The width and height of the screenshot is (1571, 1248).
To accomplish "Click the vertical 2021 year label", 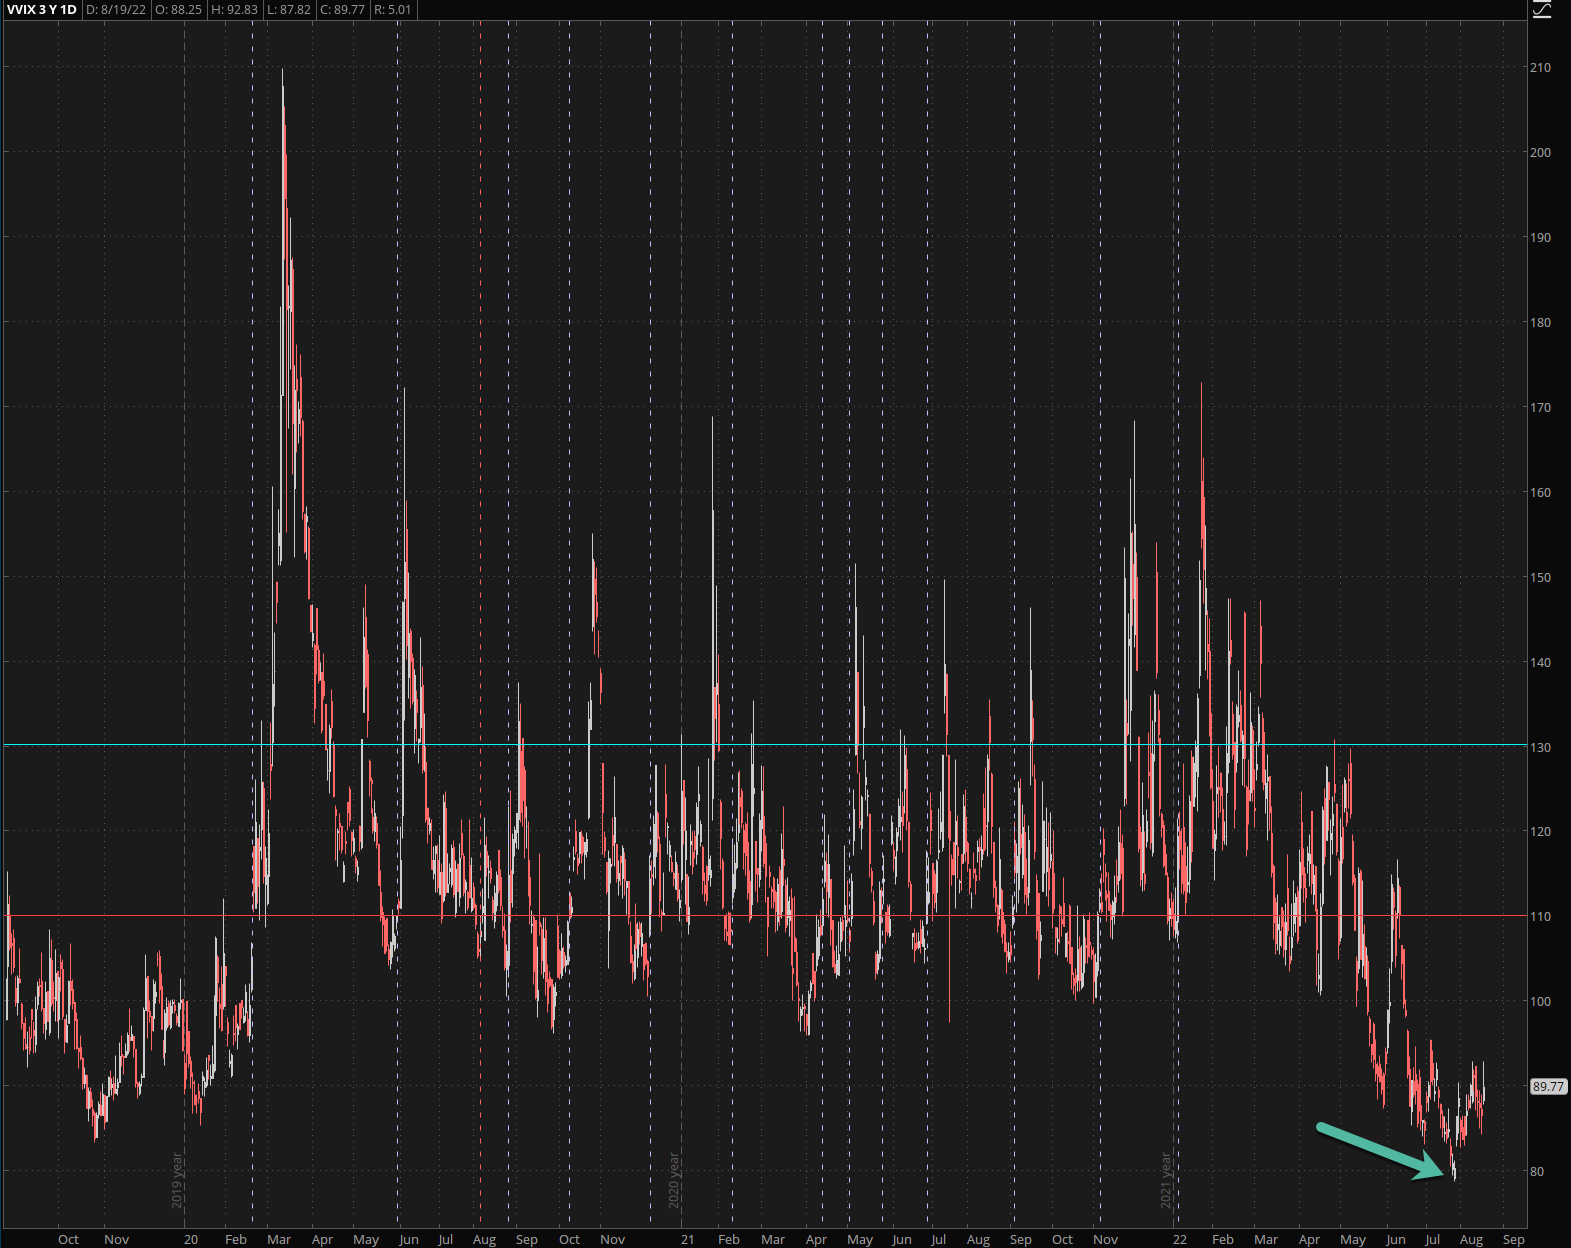I will click(1166, 1180).
